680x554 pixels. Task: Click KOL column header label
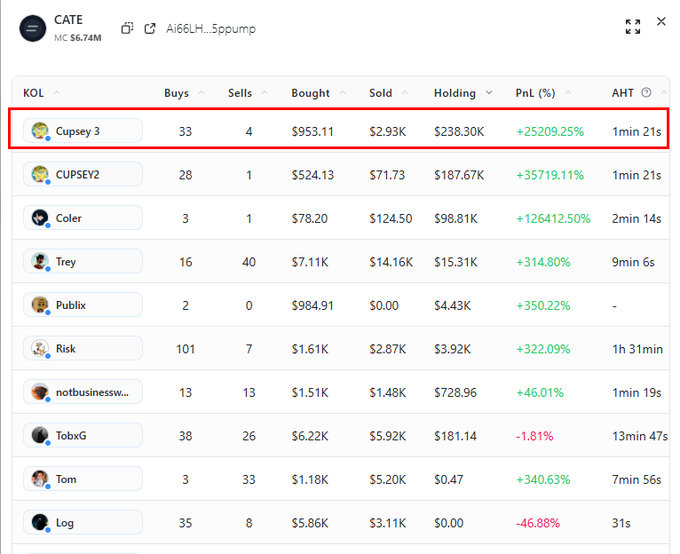coord(33,93)
